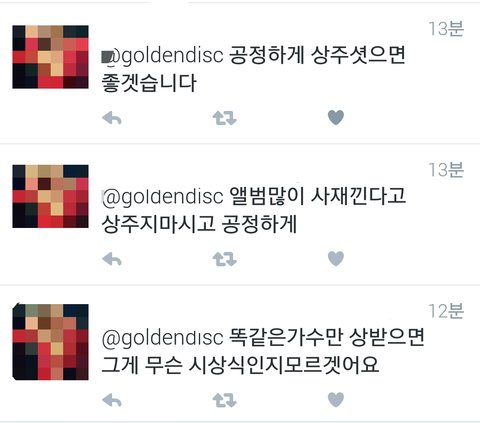The image size is (480, 423).
Task: Reply to the tweet about 앨범많이 사재낀다고
Action: [112, 259]
